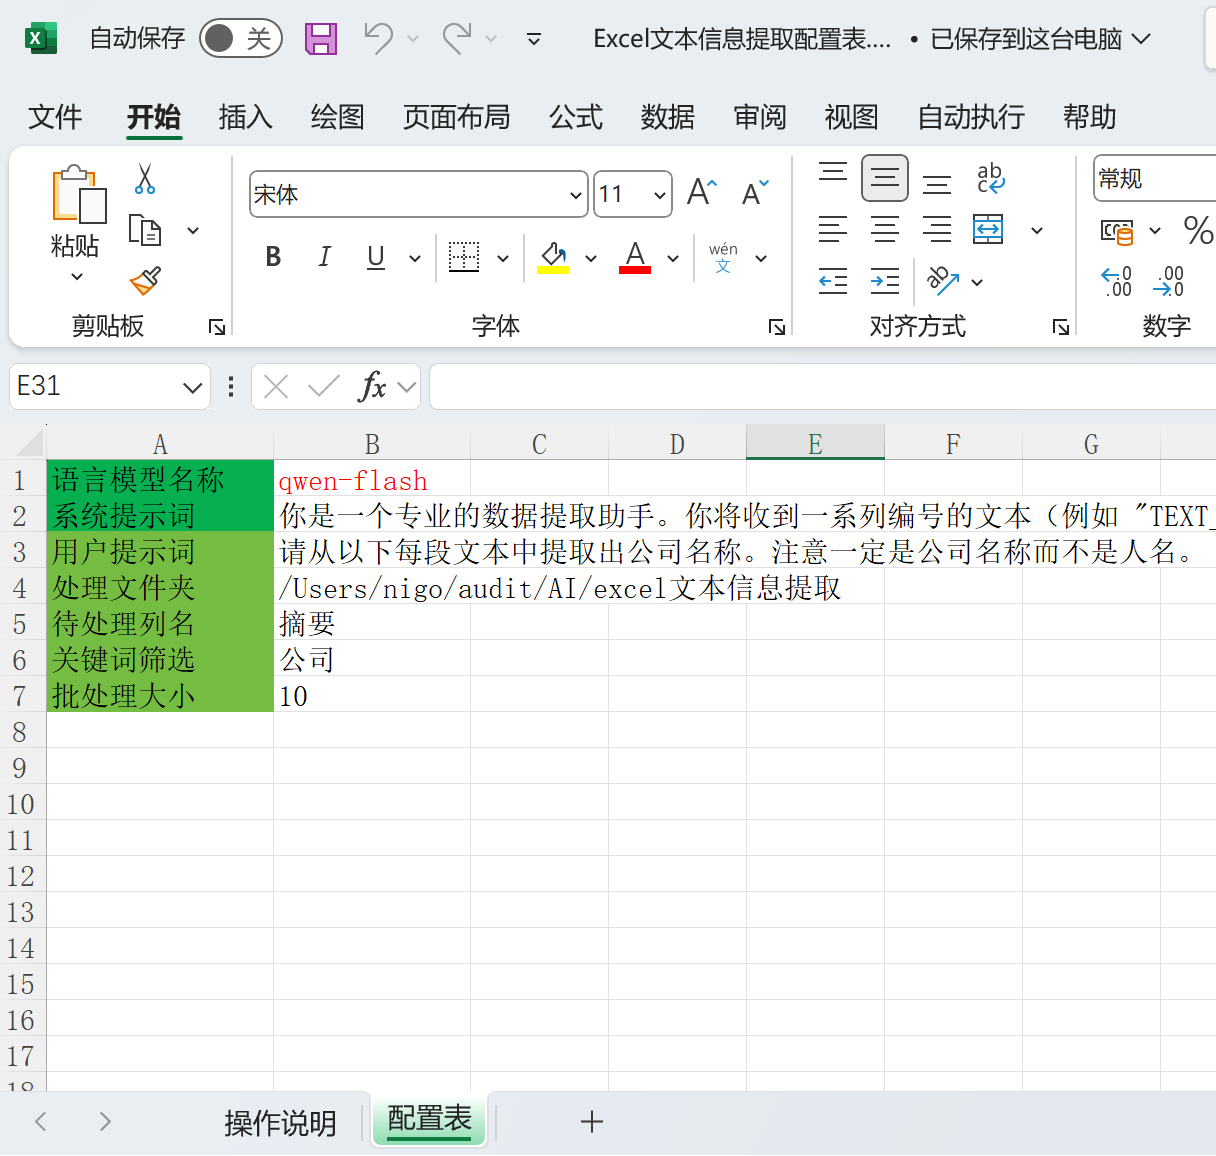Click the Increase Font Size icon
The height and width of the screenshot is (1156, 1216).
point(702,192)
